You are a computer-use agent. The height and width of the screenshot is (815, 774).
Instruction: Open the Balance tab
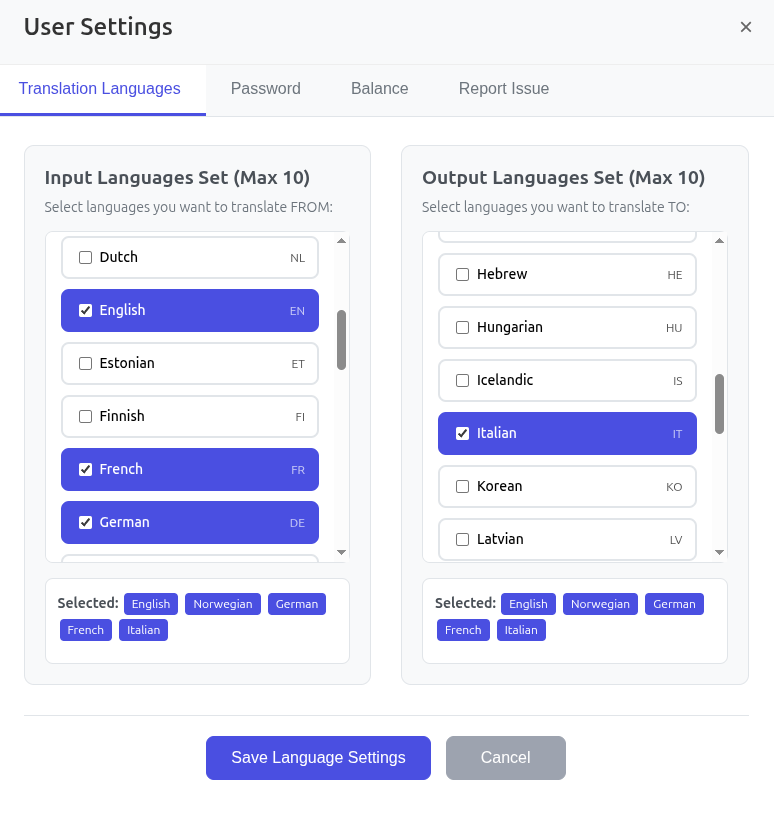(379, 88)
